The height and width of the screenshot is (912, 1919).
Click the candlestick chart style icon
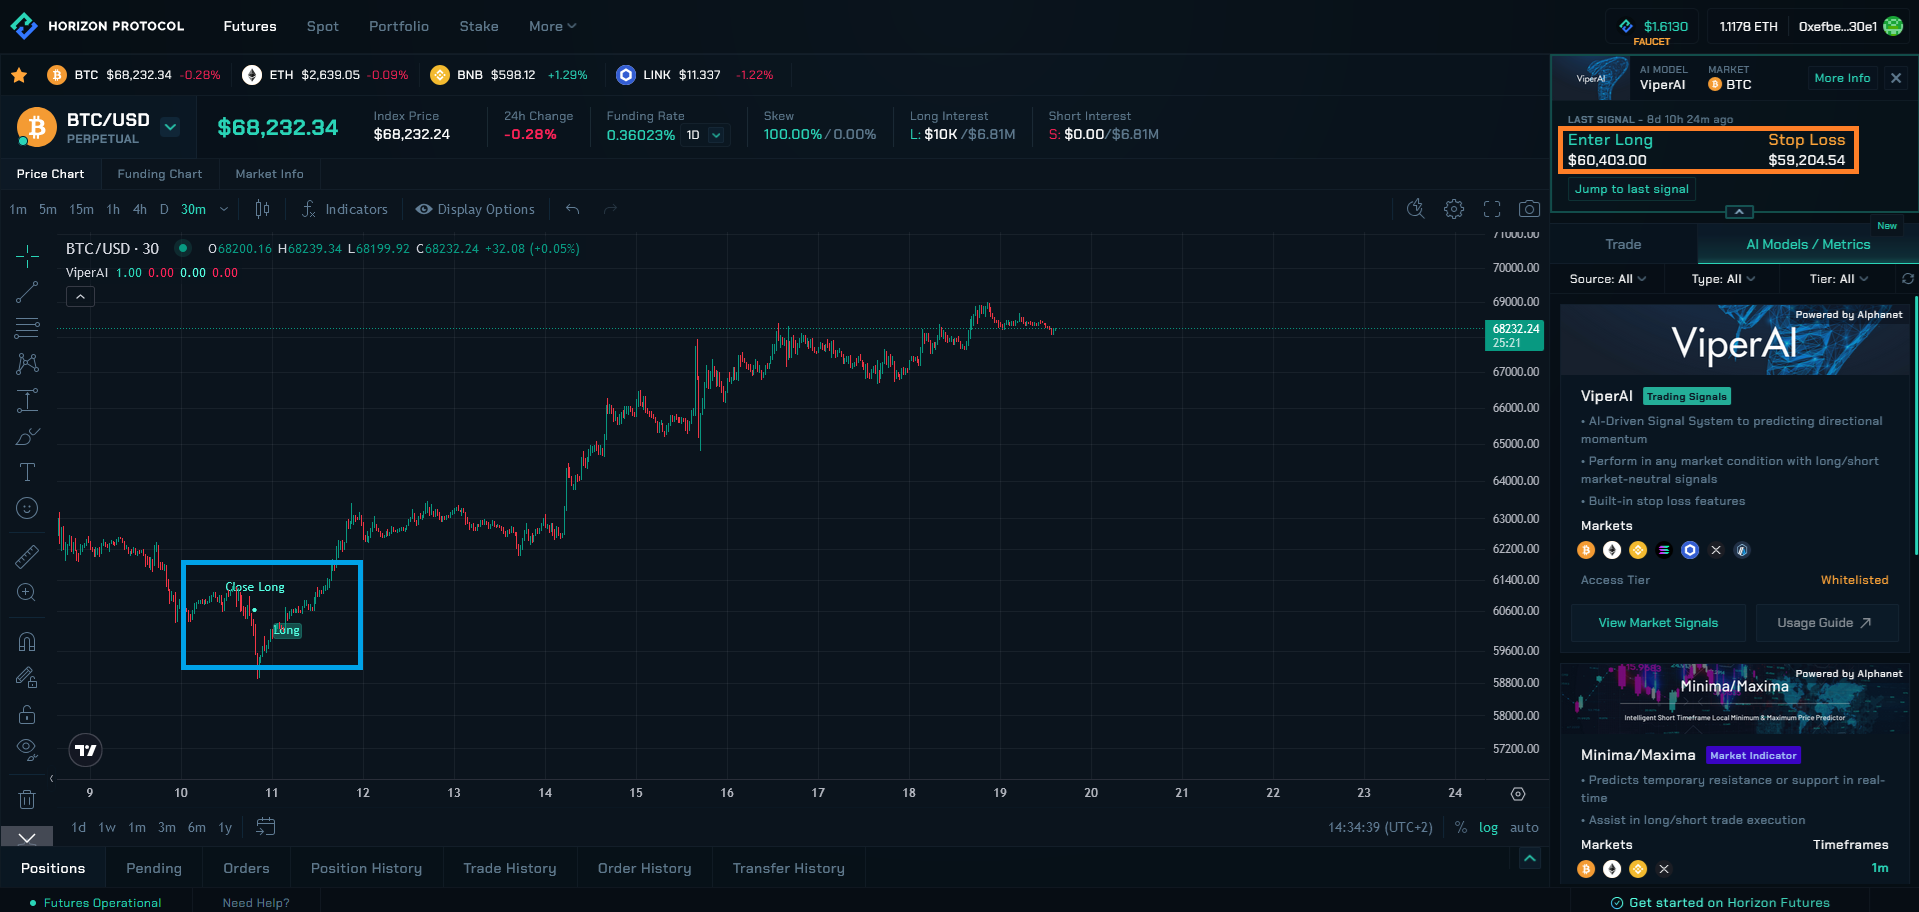tap(262, 209)
